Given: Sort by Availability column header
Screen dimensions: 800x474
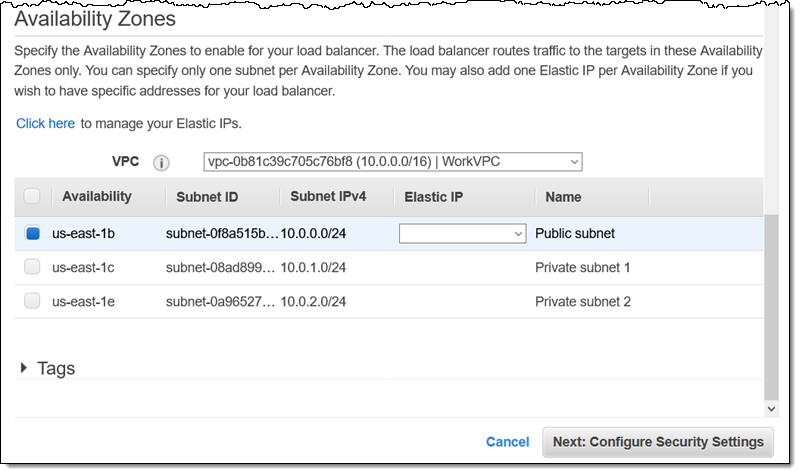Looking at the screenshot, I should click(96, 197).
